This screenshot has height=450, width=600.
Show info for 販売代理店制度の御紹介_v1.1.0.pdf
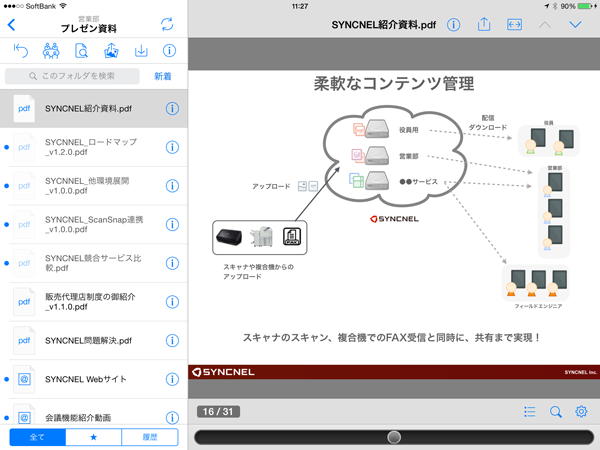point(172,302)
